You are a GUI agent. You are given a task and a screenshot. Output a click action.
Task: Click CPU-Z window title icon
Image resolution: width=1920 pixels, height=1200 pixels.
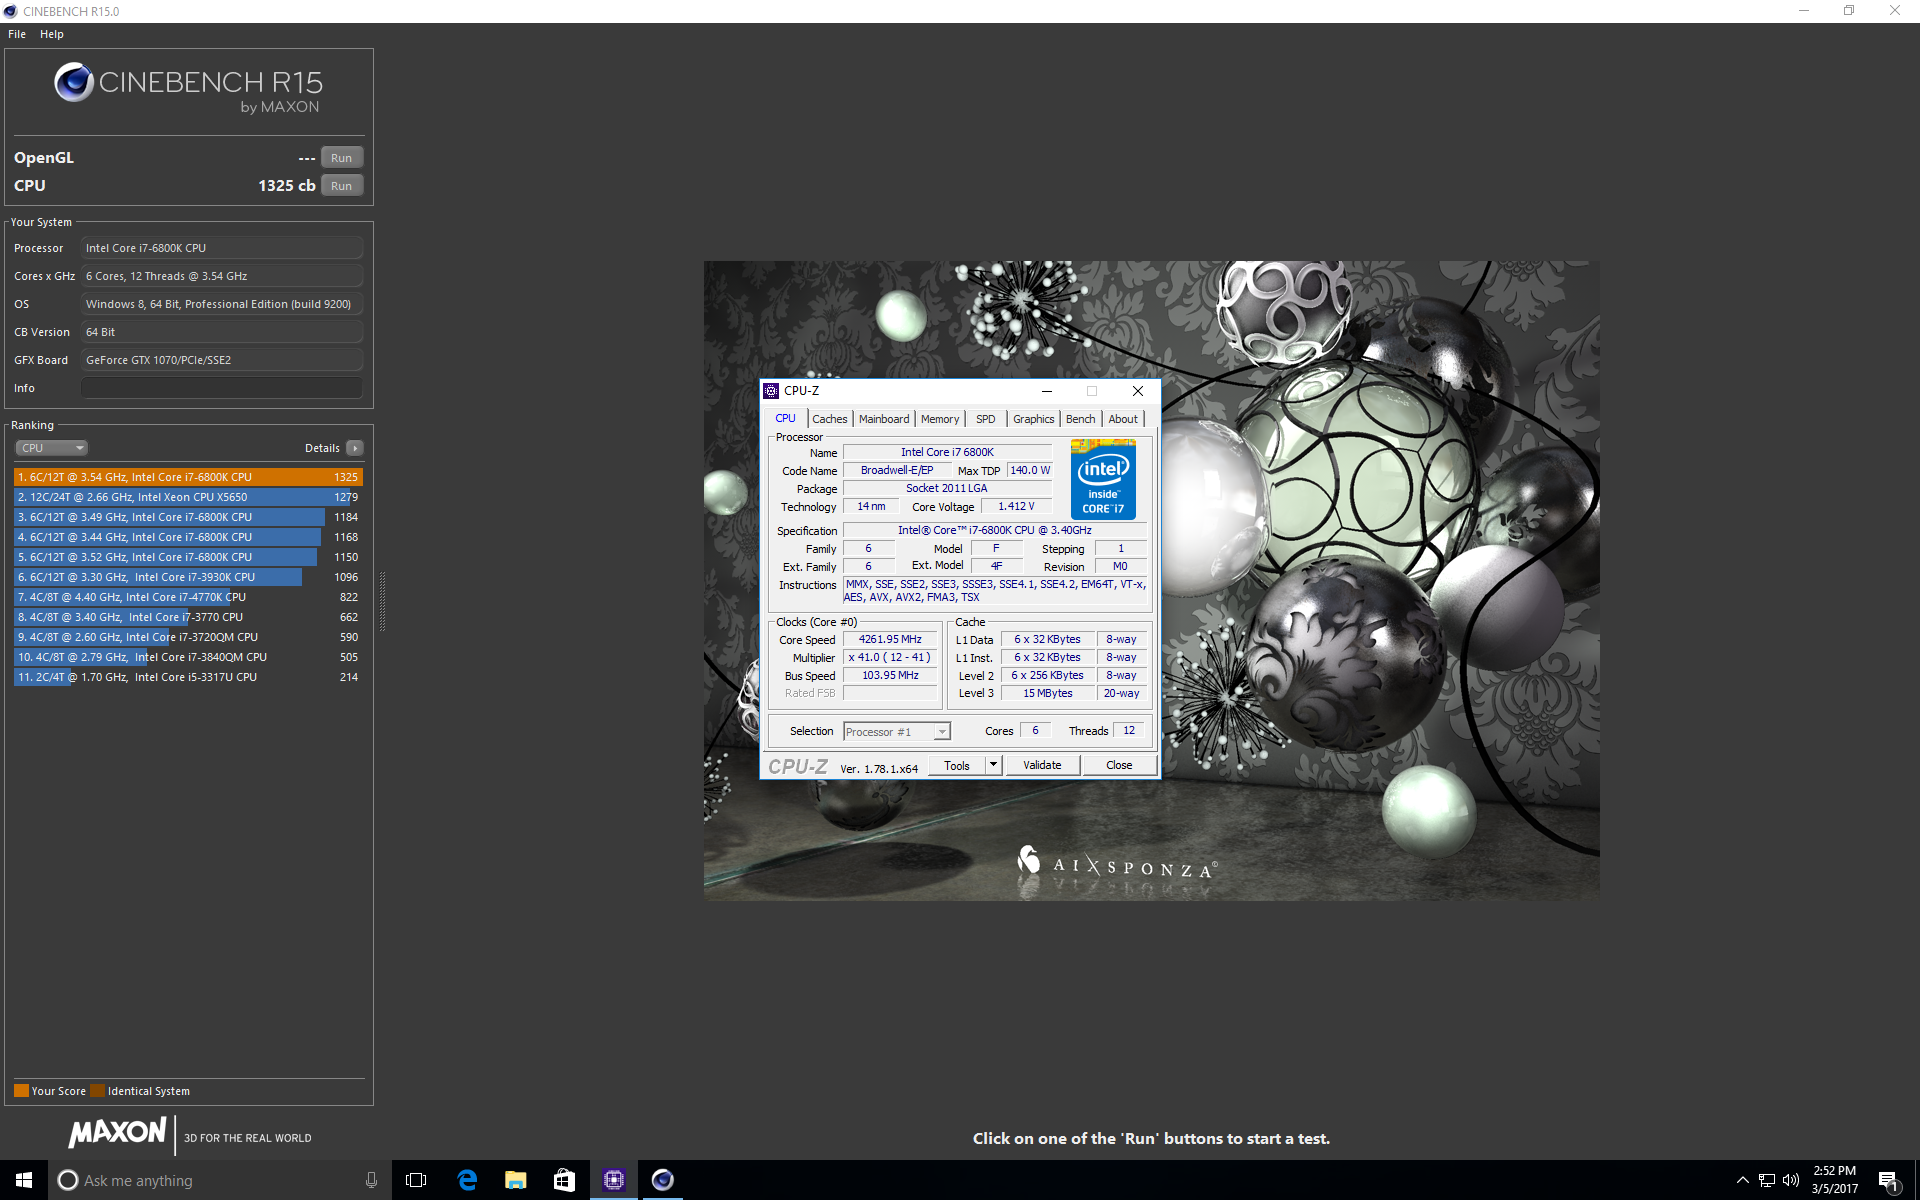coord(771,391)
